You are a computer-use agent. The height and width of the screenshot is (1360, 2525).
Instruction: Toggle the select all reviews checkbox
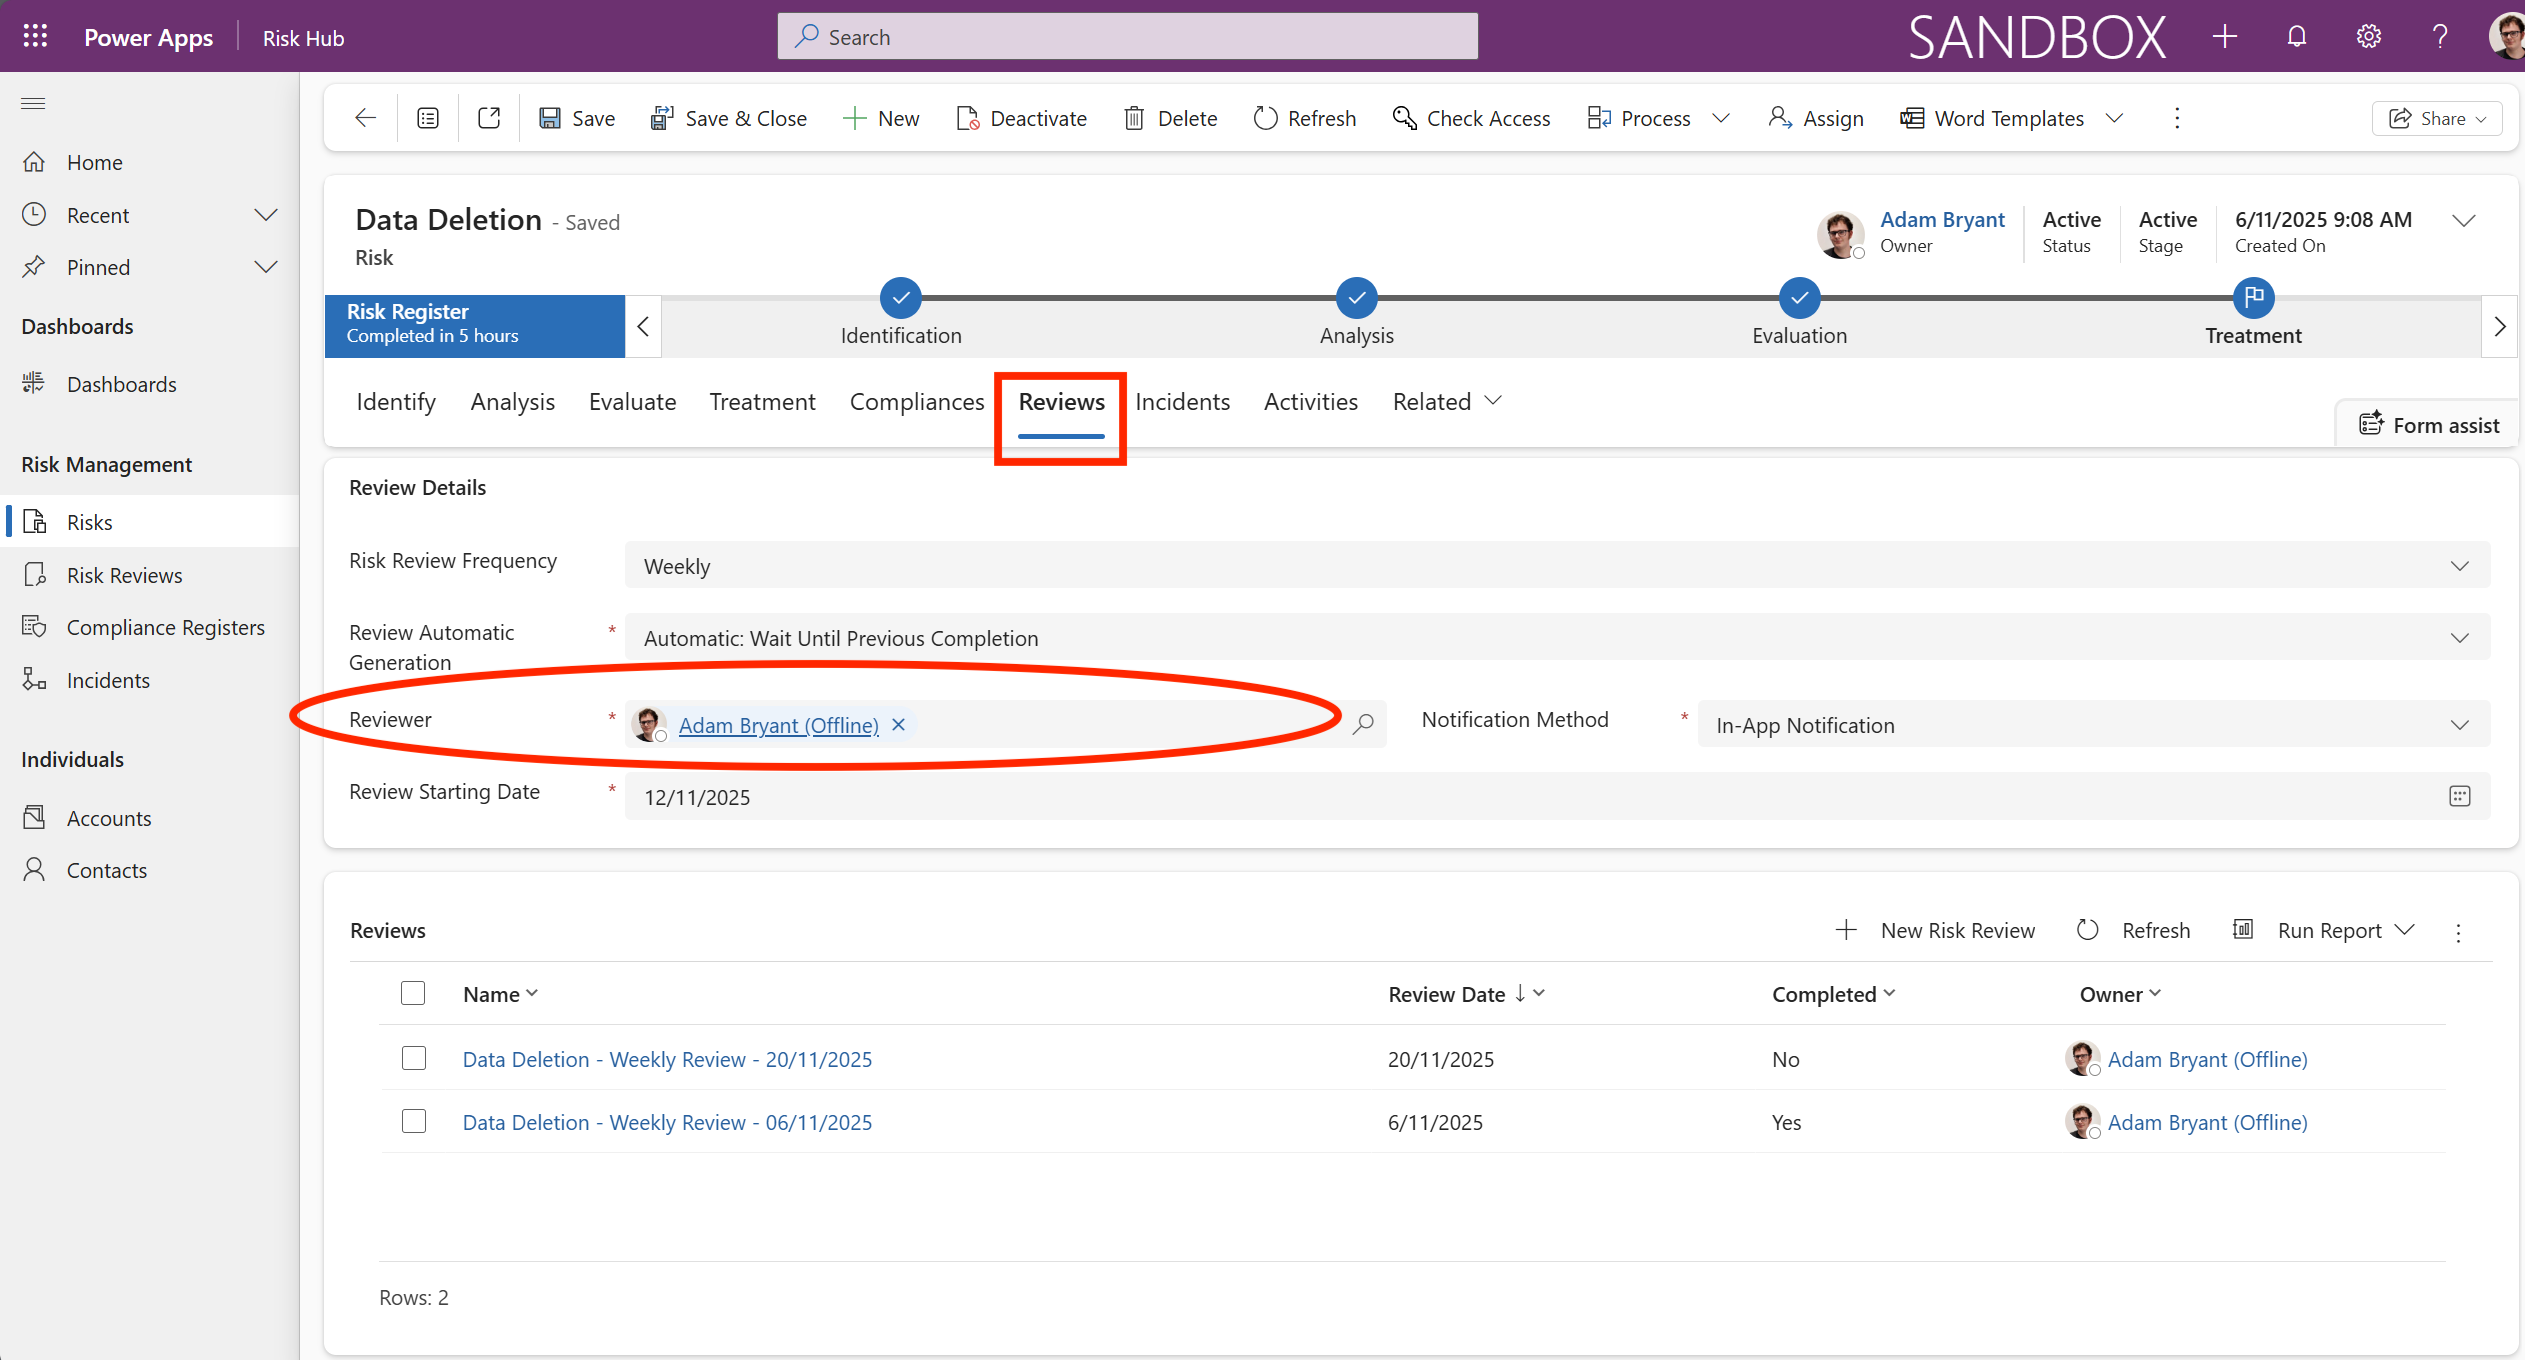(x=413, y=993)
